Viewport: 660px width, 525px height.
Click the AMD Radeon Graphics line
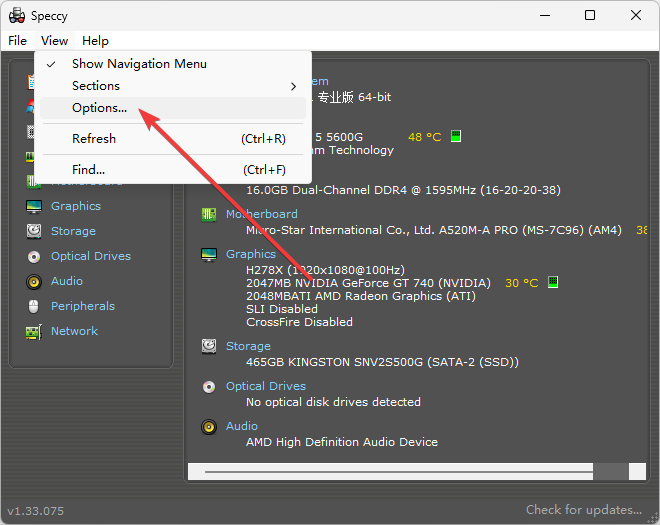[x=361, y=296]
